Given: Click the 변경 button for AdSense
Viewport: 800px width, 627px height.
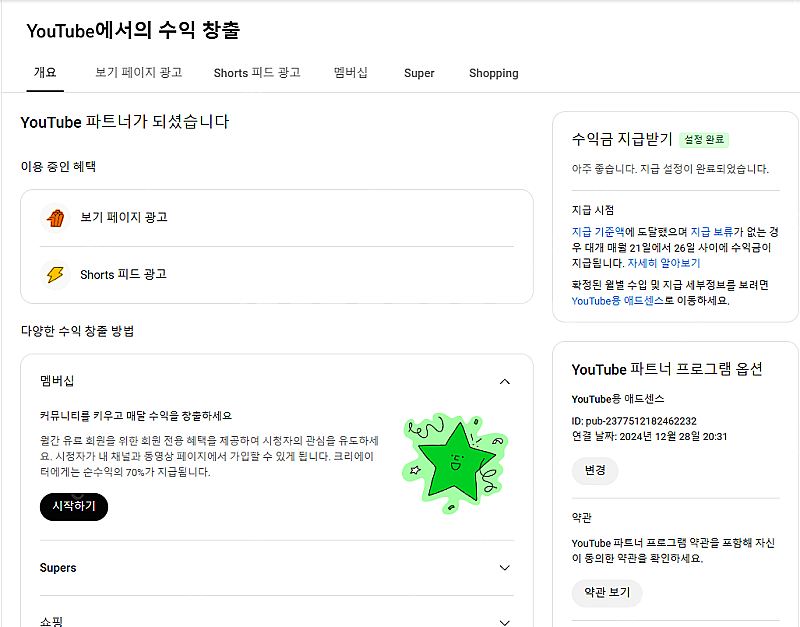Looking at the screenshot, I should [595, 470].
